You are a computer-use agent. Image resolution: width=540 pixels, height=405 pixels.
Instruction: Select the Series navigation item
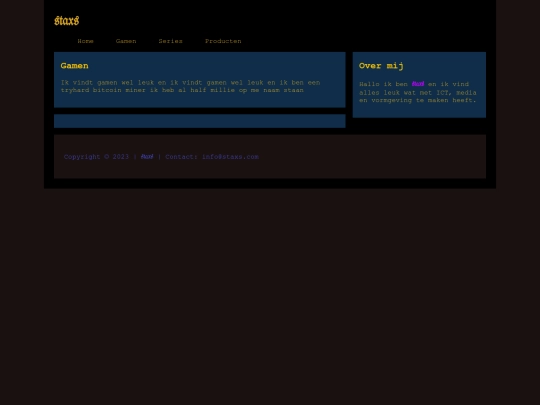pos(170,41)
